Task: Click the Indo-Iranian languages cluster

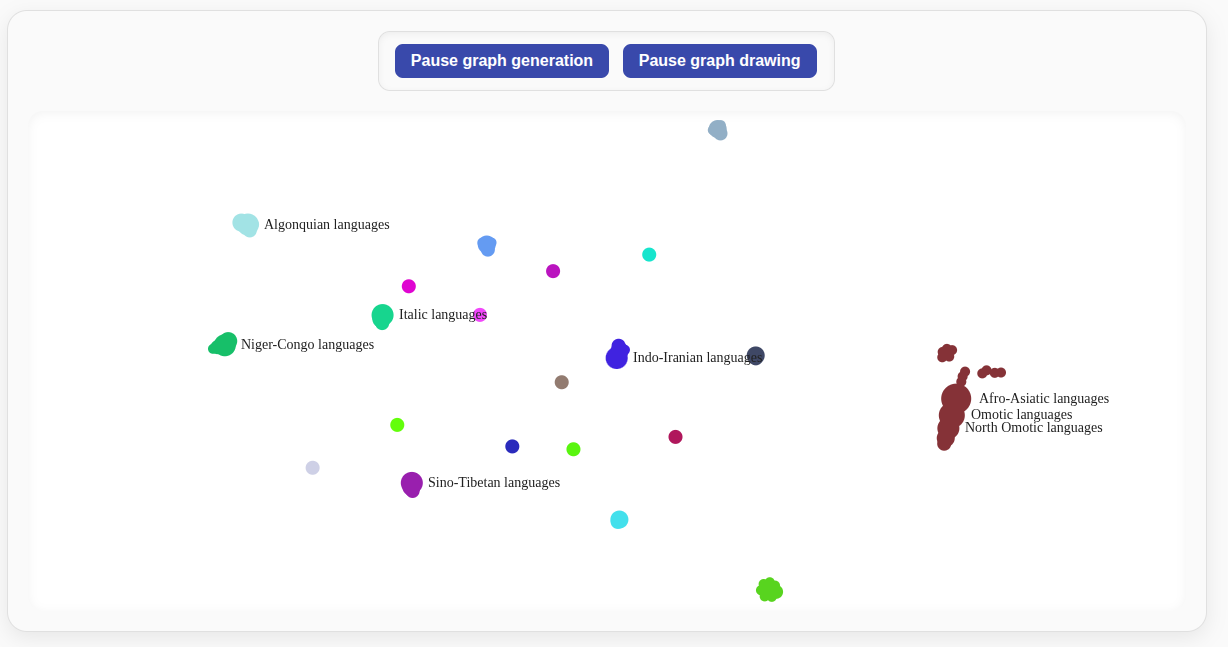Action: point(617,356)
